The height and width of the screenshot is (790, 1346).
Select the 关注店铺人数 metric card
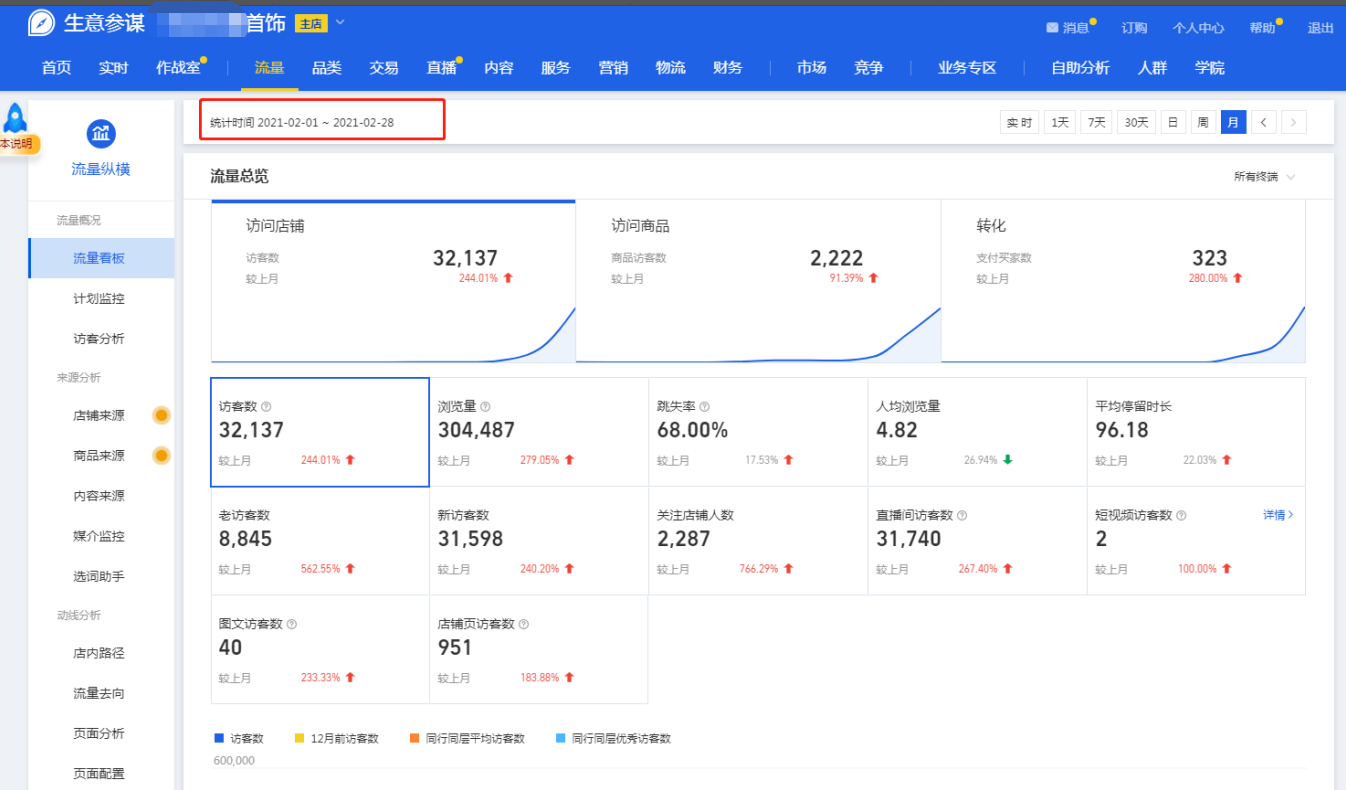758,541
